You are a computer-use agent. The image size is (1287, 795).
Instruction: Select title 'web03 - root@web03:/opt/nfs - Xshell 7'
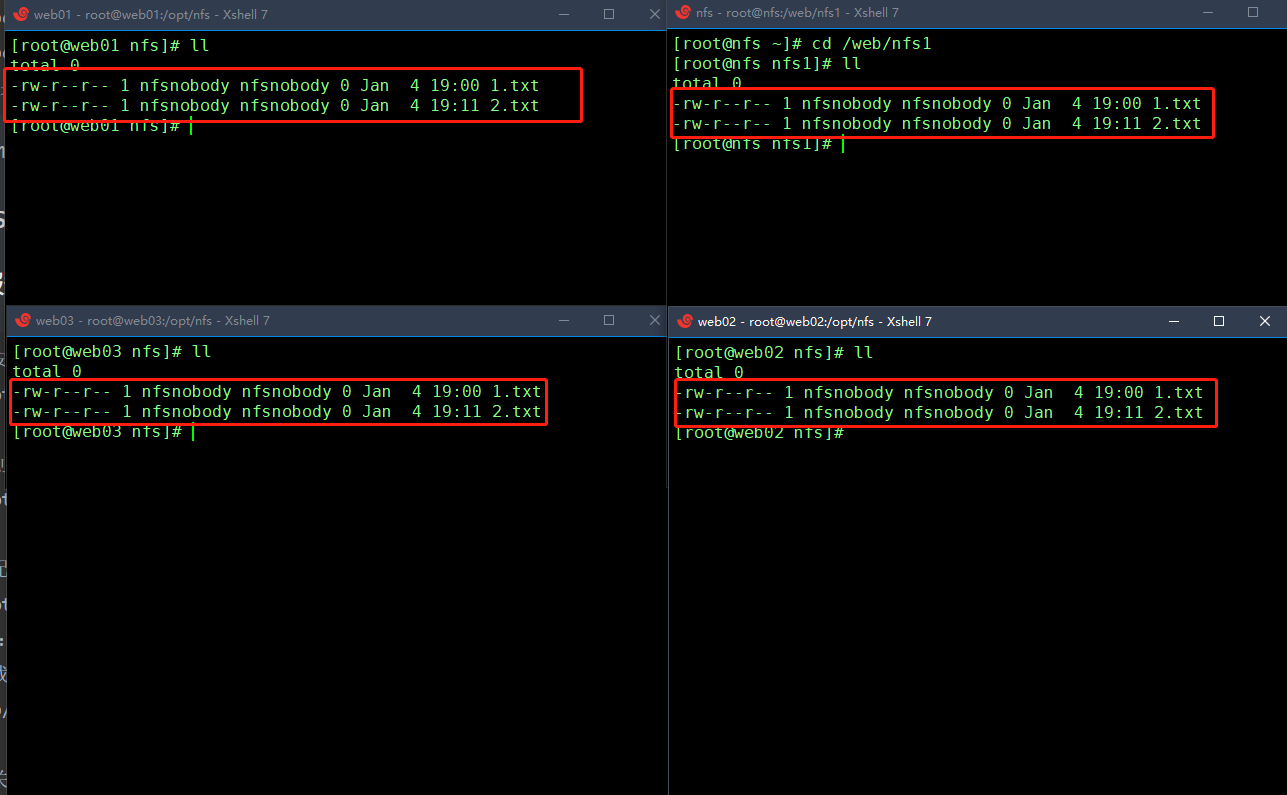pos(153,321)
